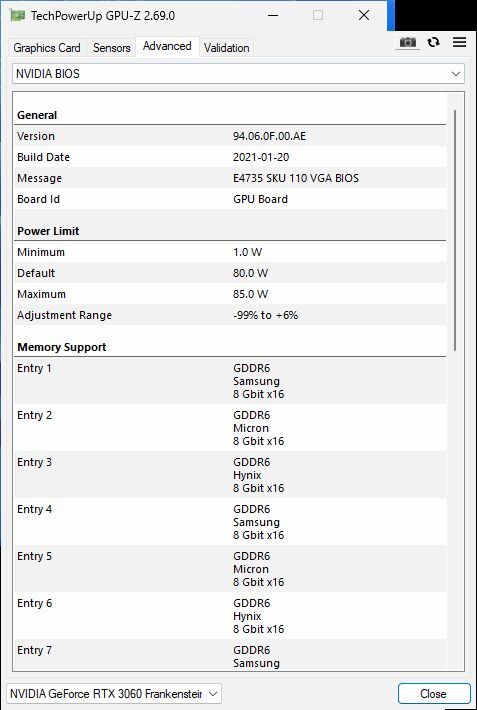Close the window with the X button
Viewport: 477px width, 710px height.
click(x=364, y=15)
